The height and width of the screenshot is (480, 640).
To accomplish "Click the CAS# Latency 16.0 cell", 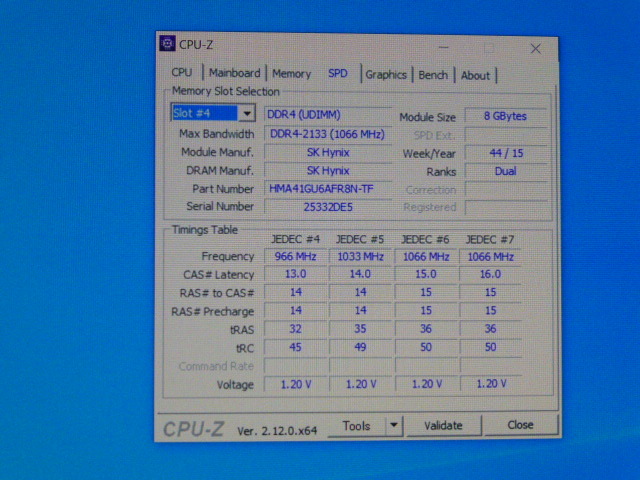I will [491, 274].
